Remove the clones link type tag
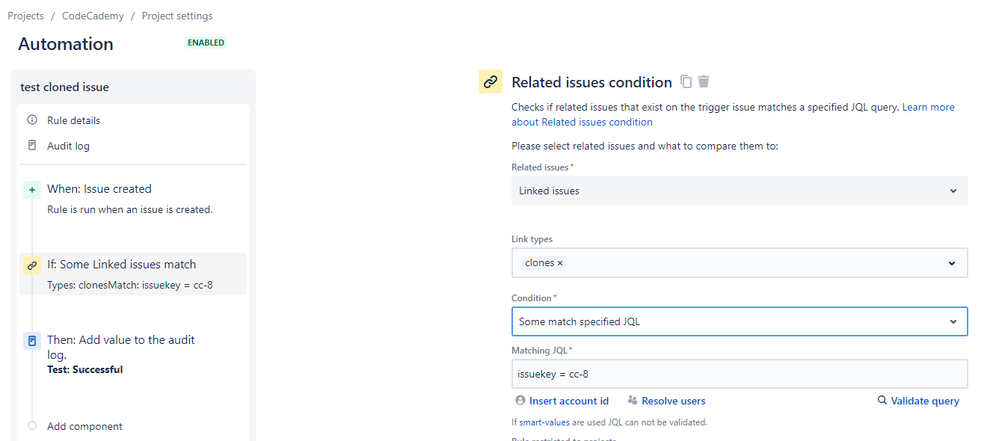This screenshot has width=999, height=441. tap(560, 263)
